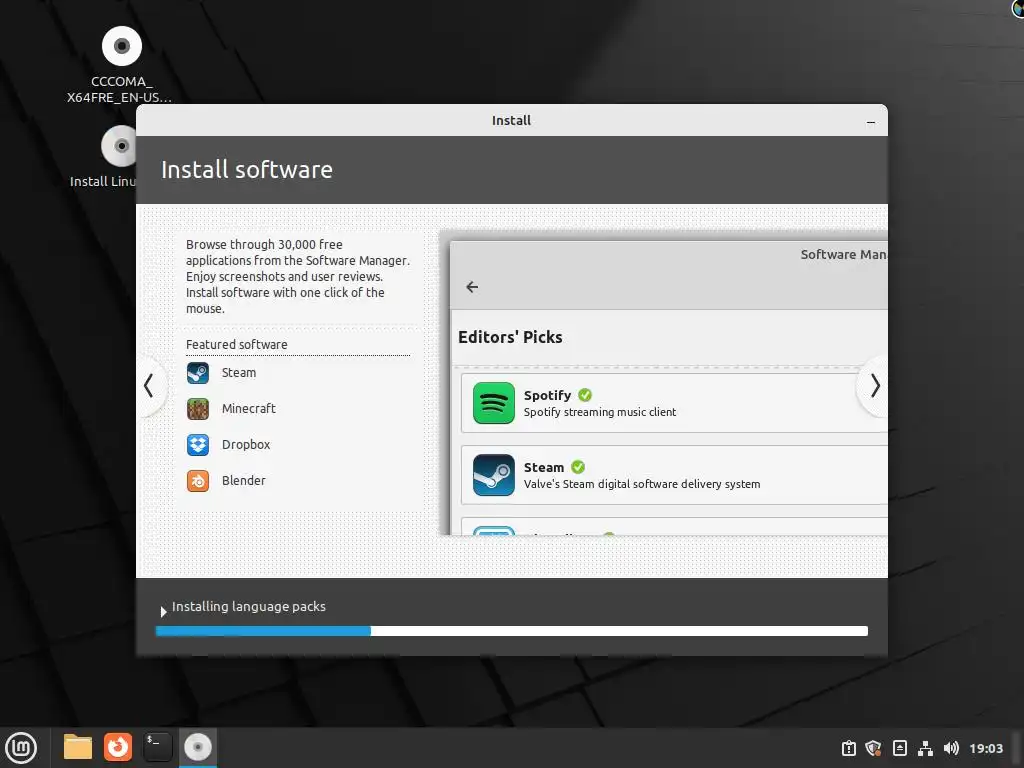Click the Install software header title

tap(247, 170)
